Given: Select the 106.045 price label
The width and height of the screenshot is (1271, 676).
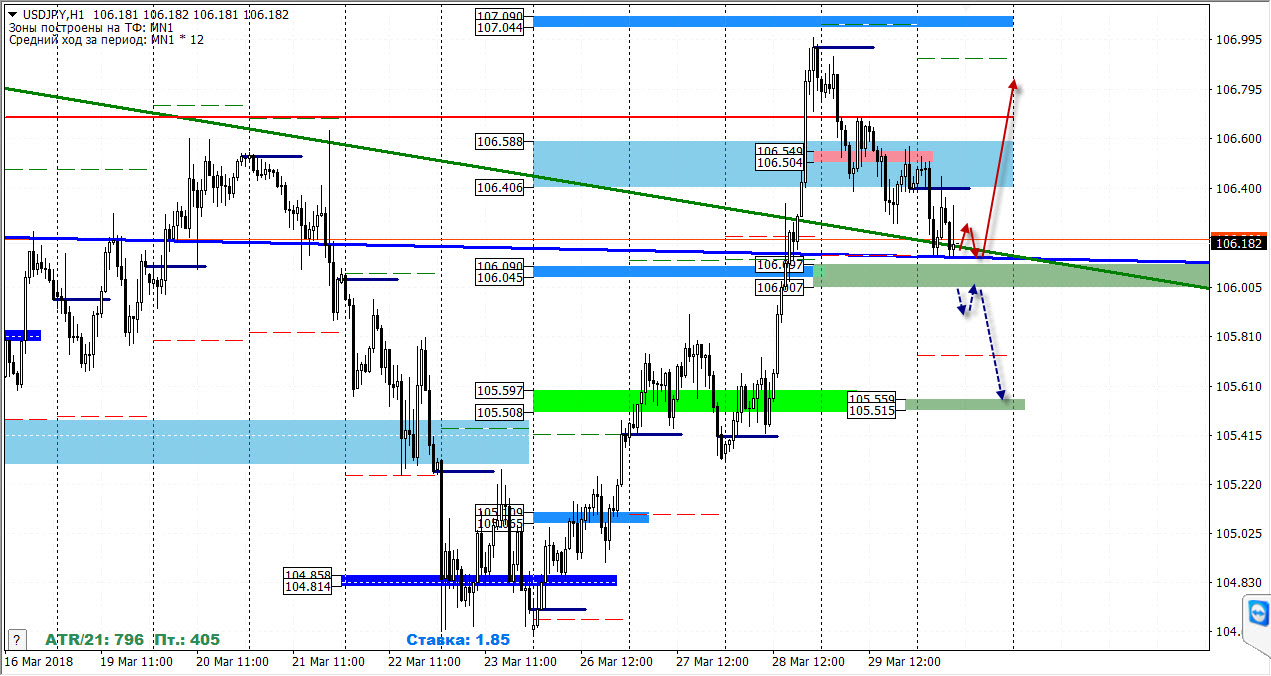Looking at the screenshot, I should point(499,278).
